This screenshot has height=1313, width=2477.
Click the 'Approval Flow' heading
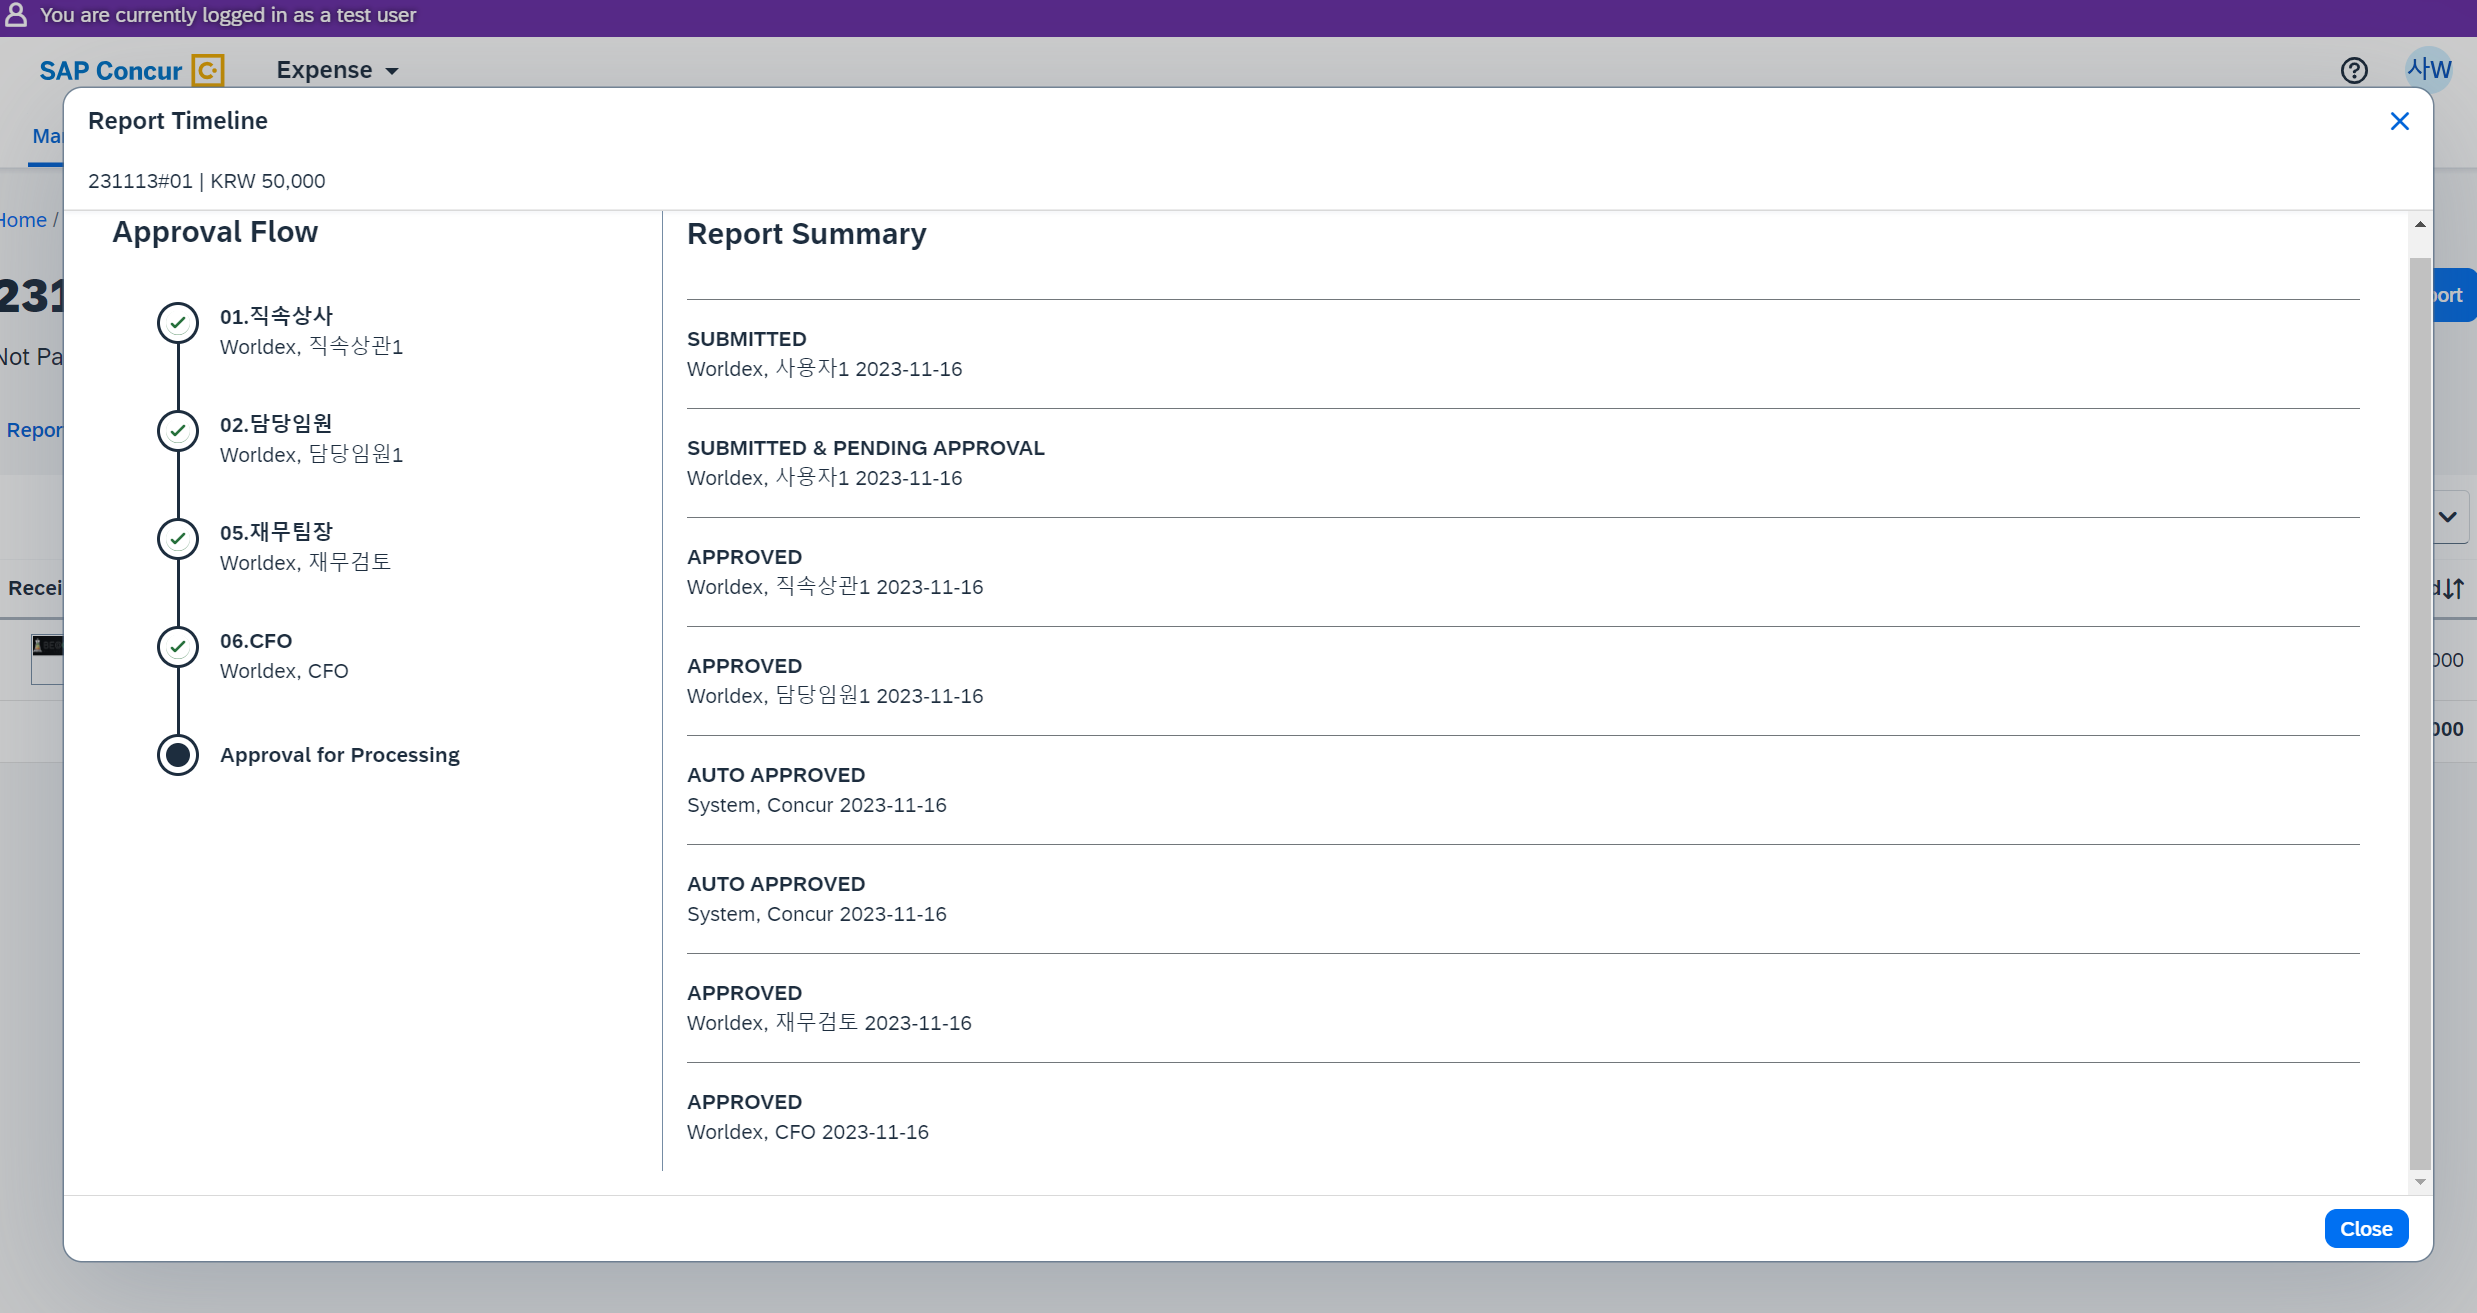coord(215,232)
